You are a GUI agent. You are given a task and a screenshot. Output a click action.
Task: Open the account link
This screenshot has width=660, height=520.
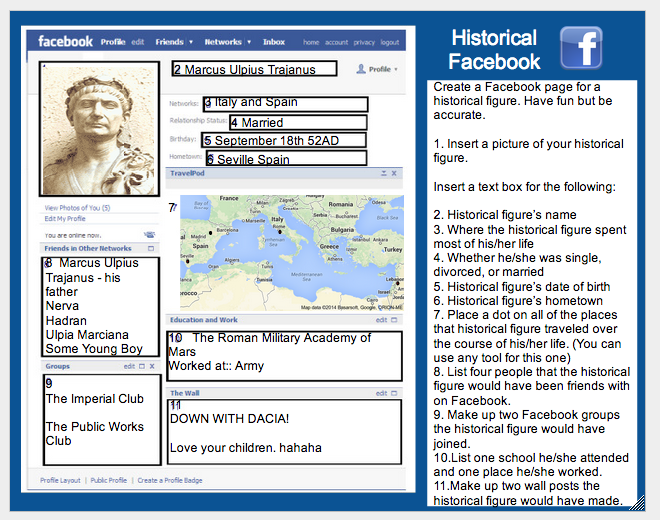336,42
